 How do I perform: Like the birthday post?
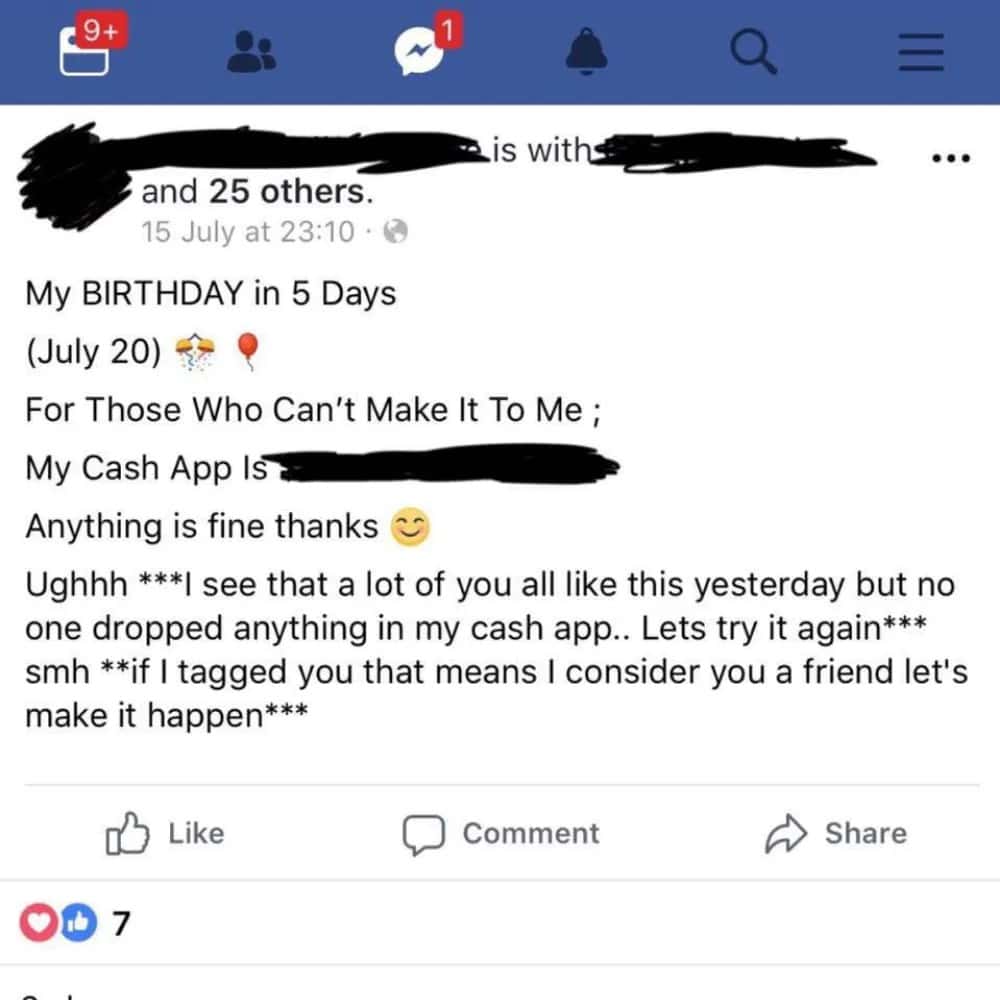165,833
